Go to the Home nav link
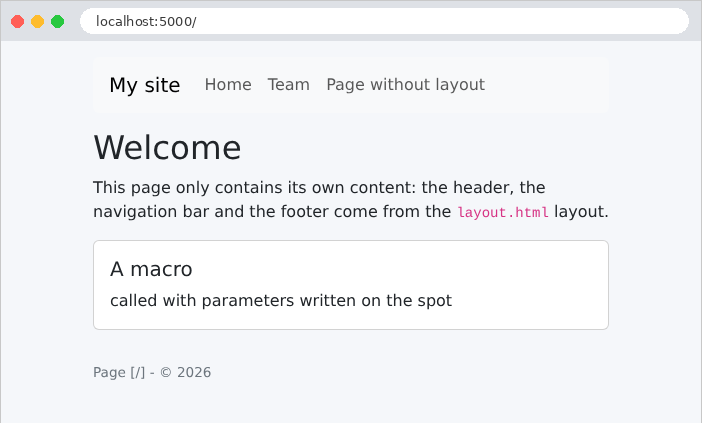702x423 pixels. (x=228, y=85)
